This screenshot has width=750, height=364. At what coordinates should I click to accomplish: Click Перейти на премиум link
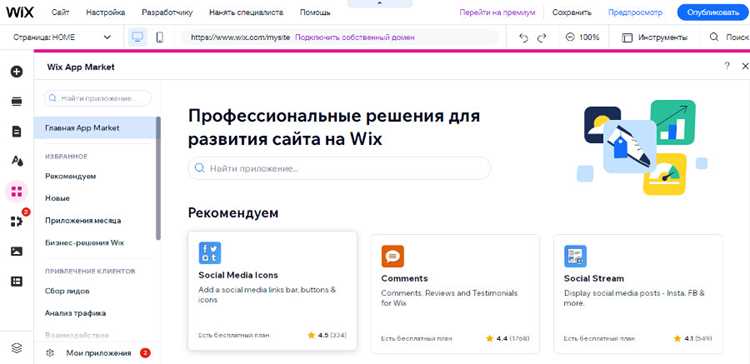[x=497, y=12]
